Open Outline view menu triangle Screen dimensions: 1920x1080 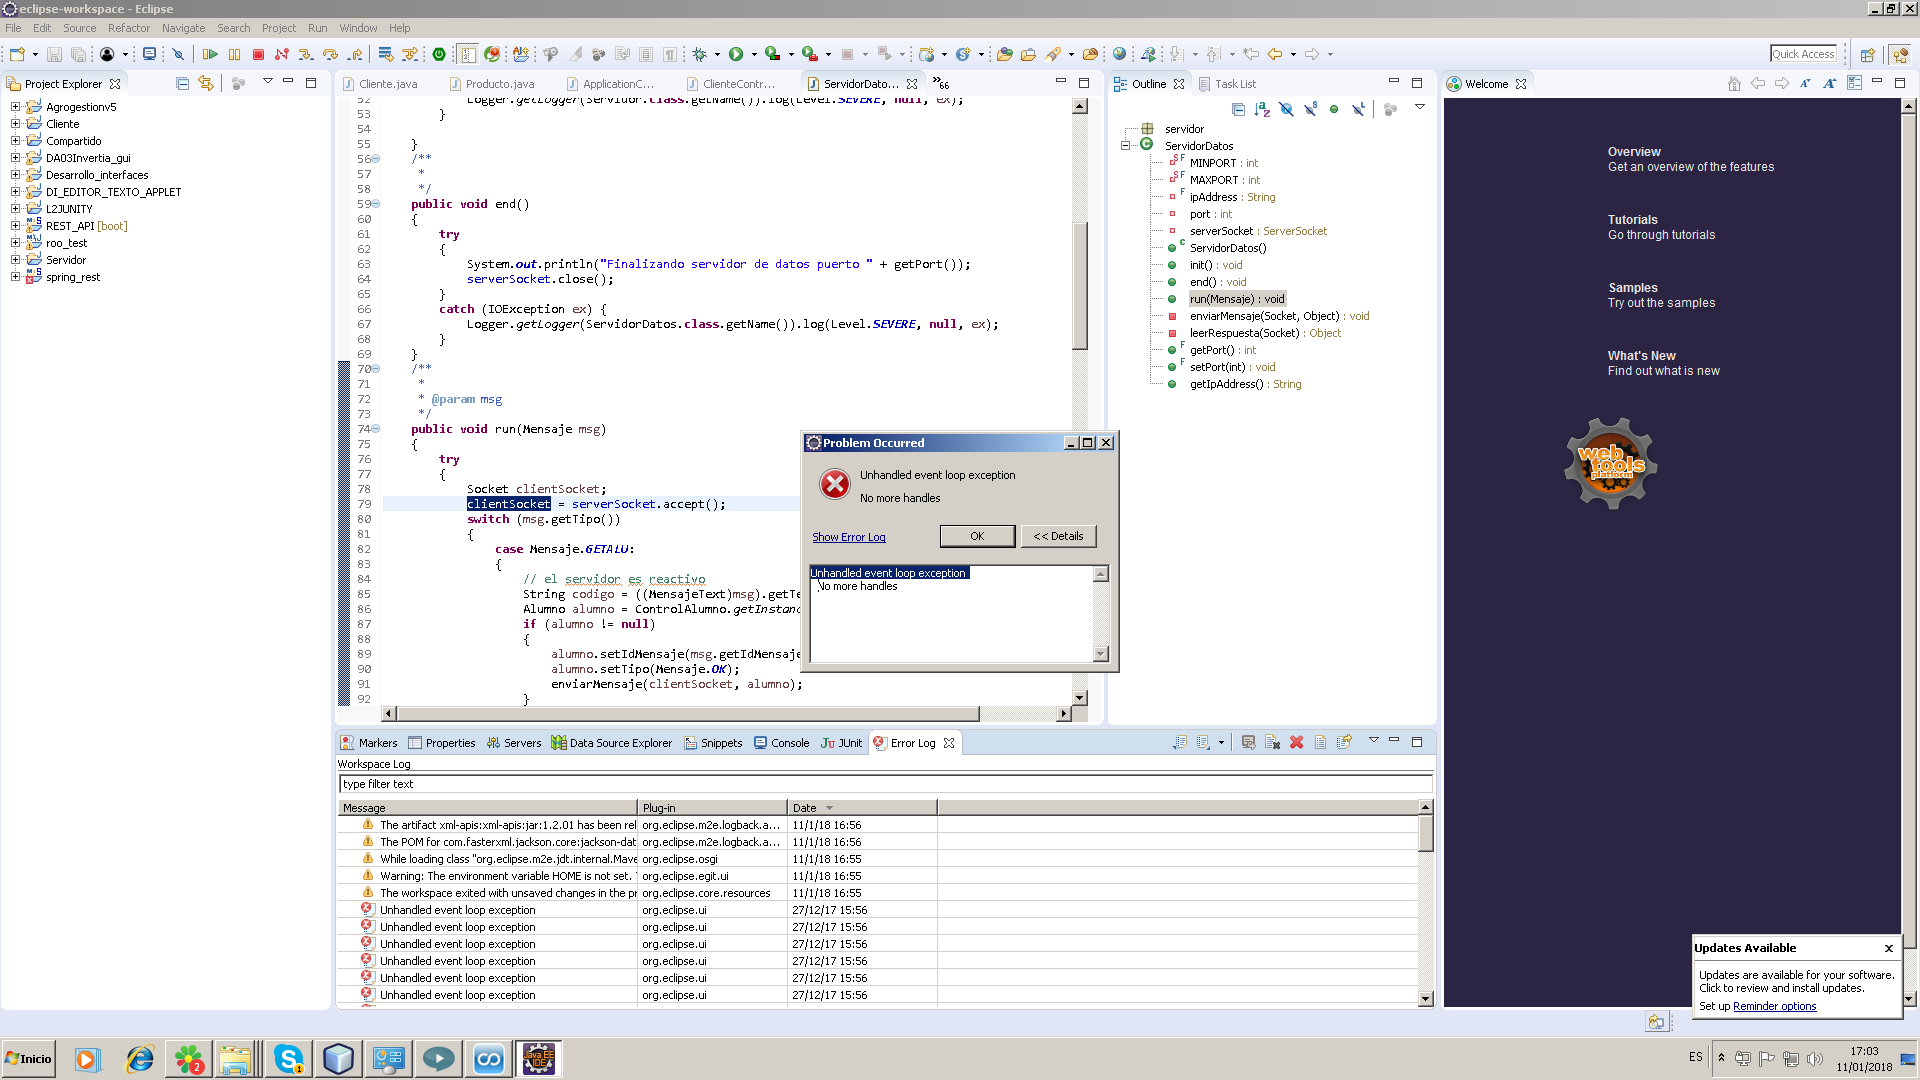click(x=1420, y=108)
